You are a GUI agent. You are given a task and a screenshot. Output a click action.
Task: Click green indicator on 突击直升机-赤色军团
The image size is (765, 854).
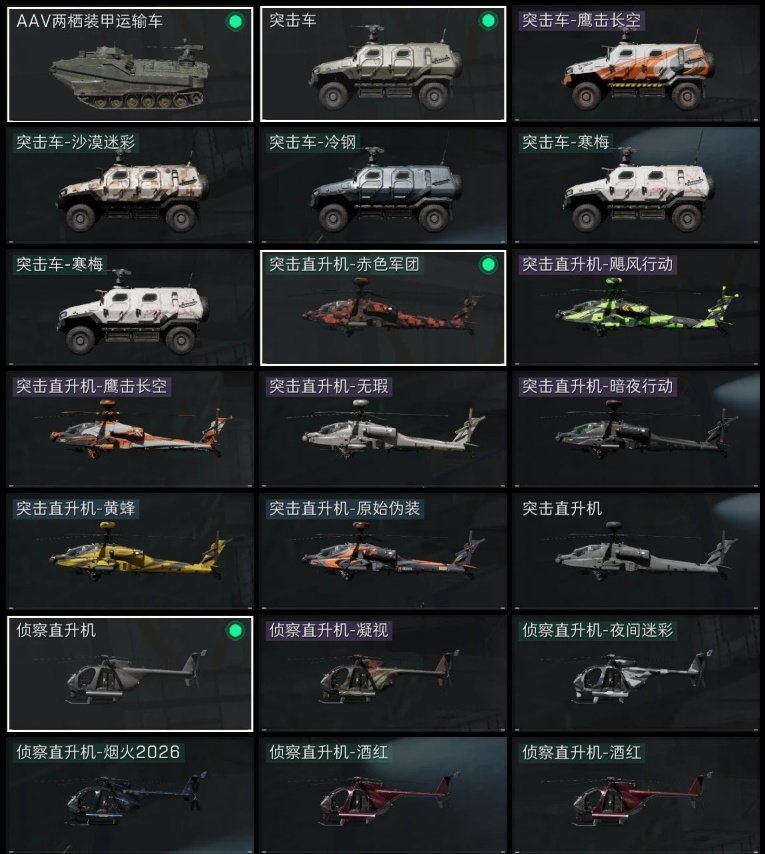488,265
